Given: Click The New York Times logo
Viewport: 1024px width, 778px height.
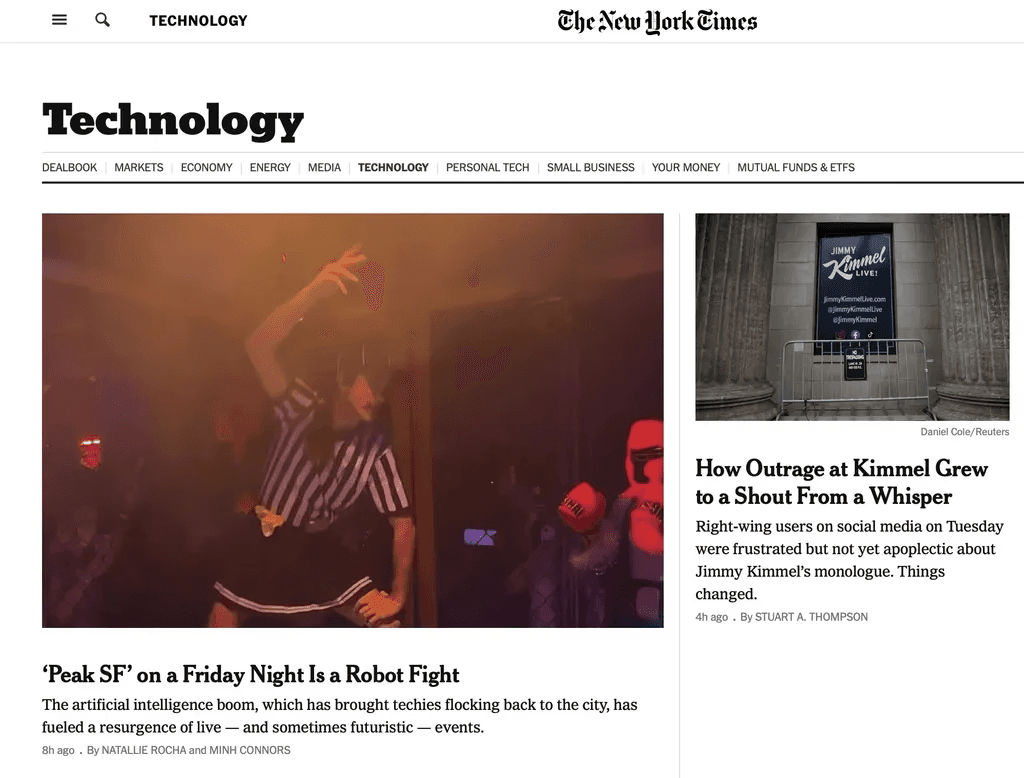Looking at the screenshot, I should tap(658, 22).
